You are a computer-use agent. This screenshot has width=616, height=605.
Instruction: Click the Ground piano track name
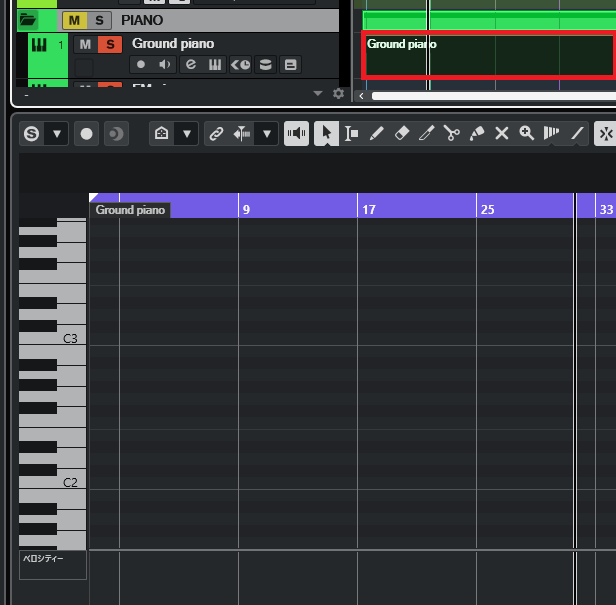(x=173, y=44)
